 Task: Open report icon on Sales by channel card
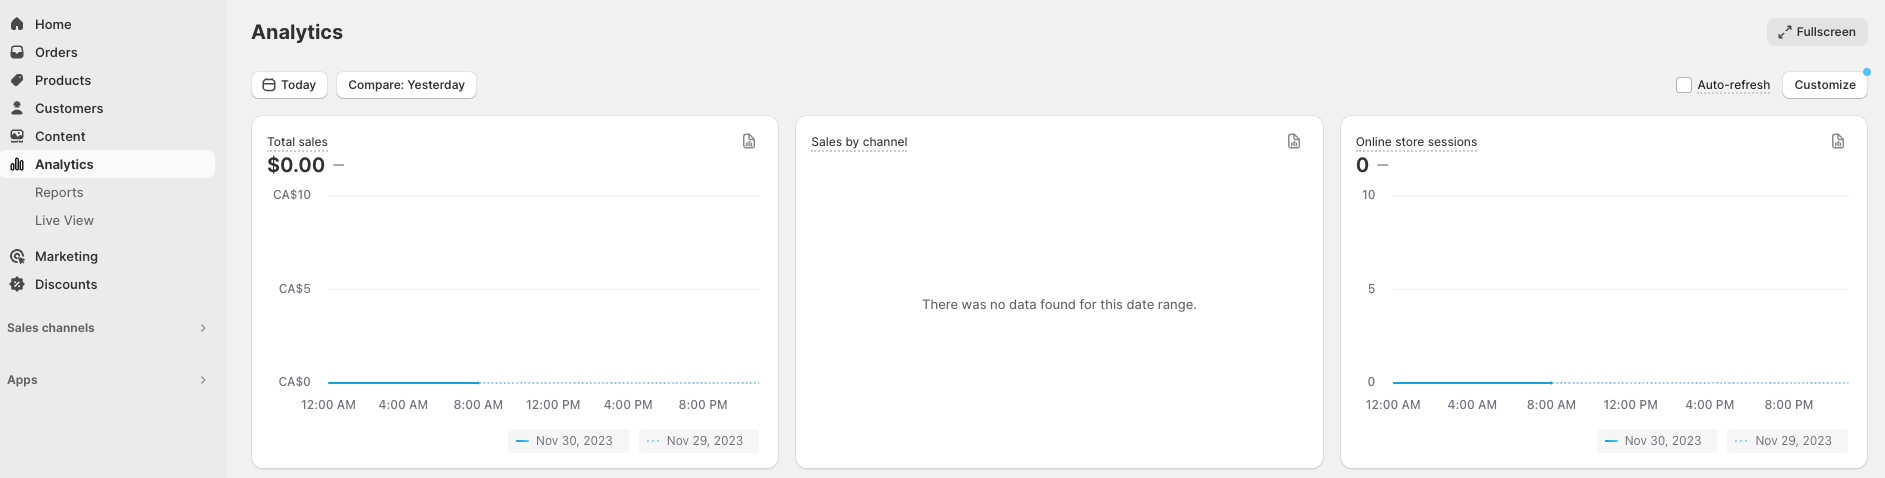tap(1294, 142)
